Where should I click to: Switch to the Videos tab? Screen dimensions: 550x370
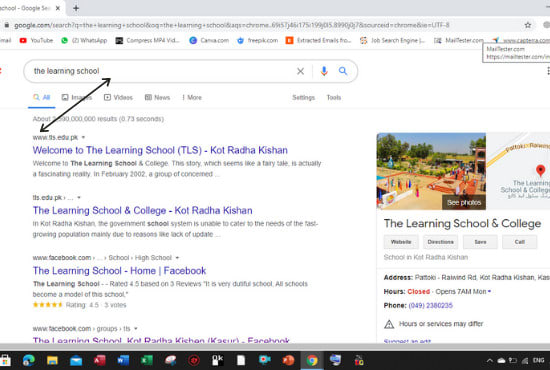pyautogui.click(x=118, y=97)
